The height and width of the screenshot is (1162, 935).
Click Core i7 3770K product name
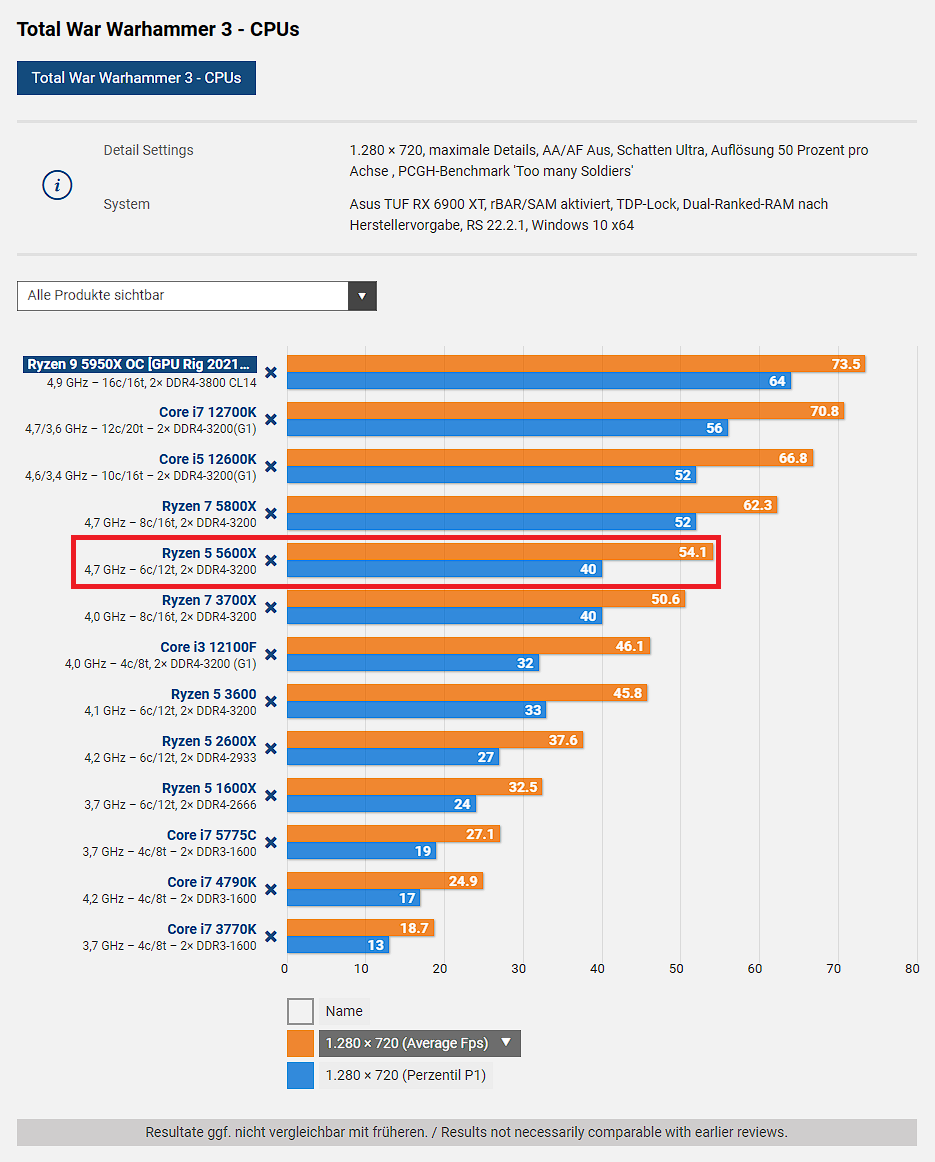(212, 929)
